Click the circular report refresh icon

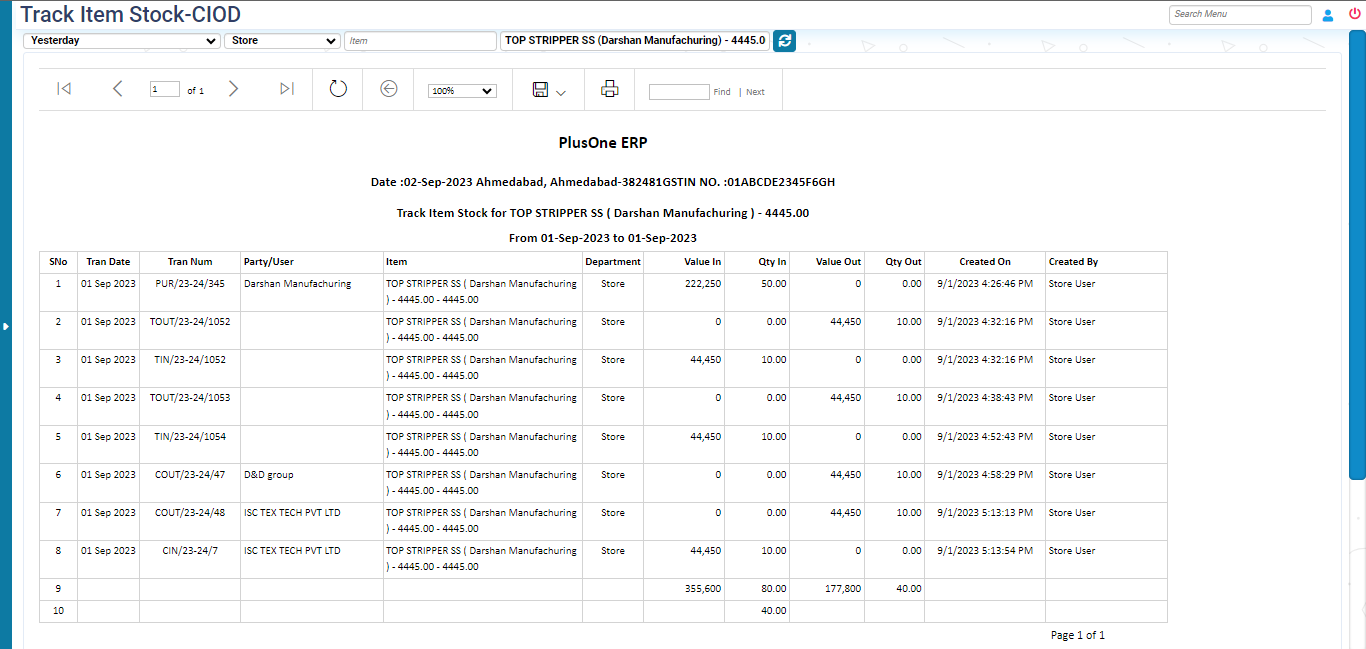point(338,89)
